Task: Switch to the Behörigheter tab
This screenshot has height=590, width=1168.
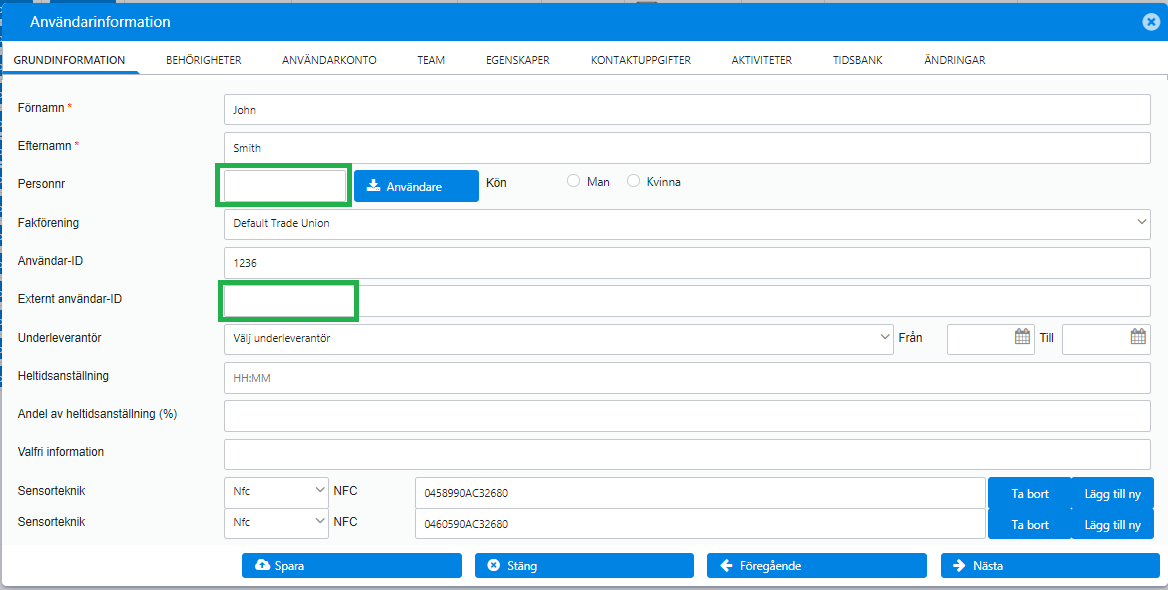Action: [203, 60]
